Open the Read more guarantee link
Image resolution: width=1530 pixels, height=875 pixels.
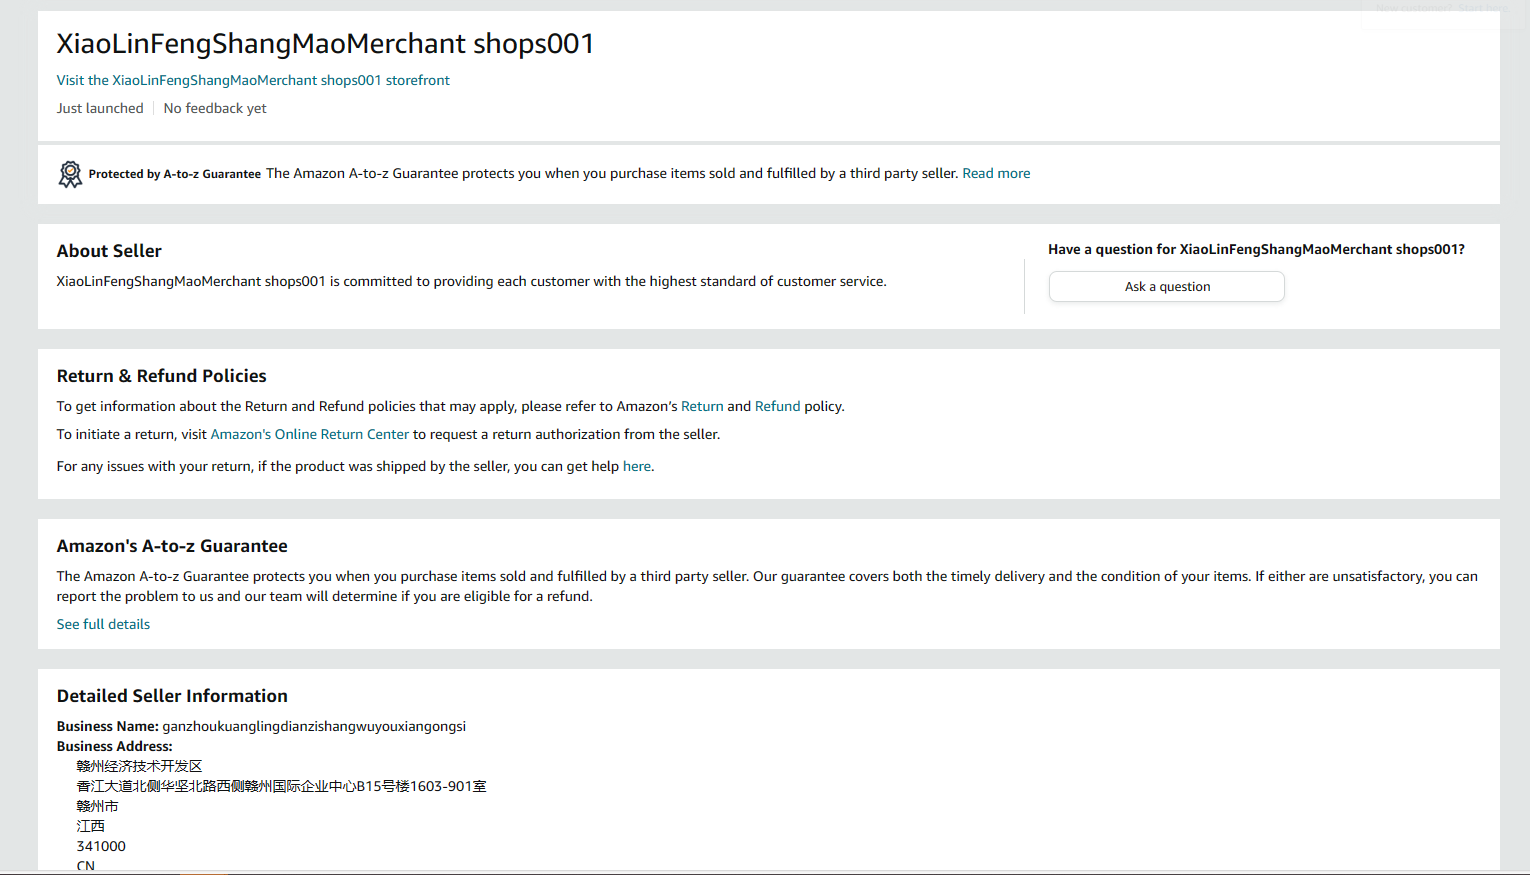click(x=996, y=173)
